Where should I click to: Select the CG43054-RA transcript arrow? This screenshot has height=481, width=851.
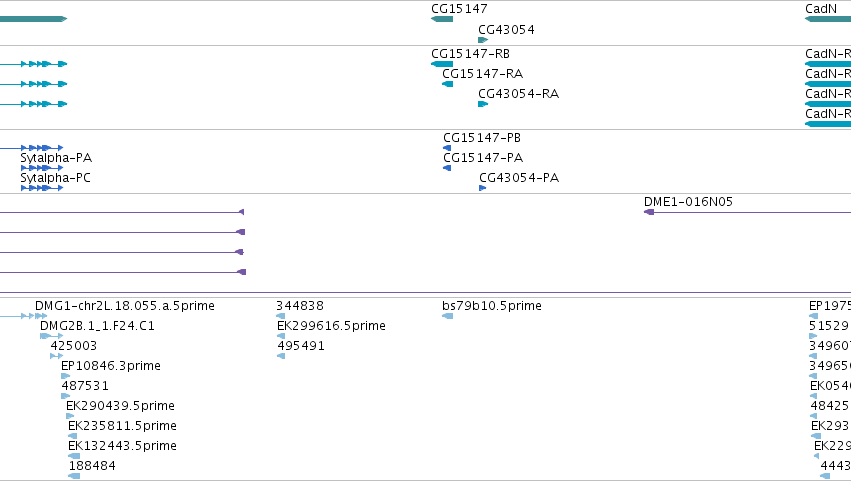[x=483, y=104]
